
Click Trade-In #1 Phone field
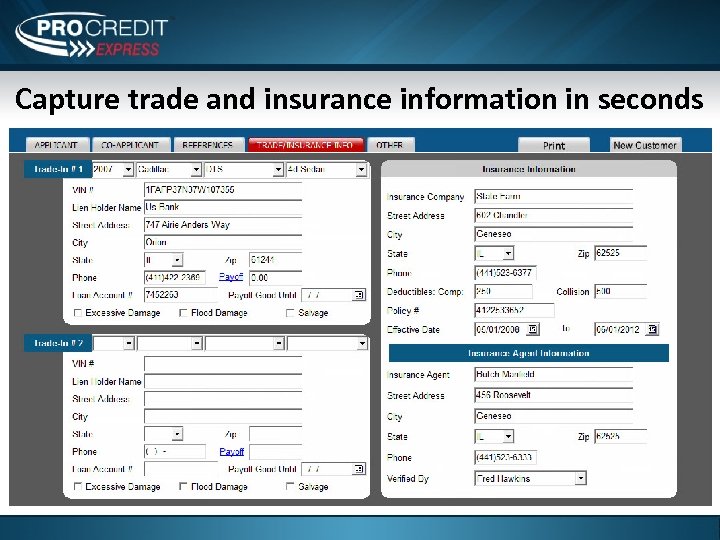174,277
